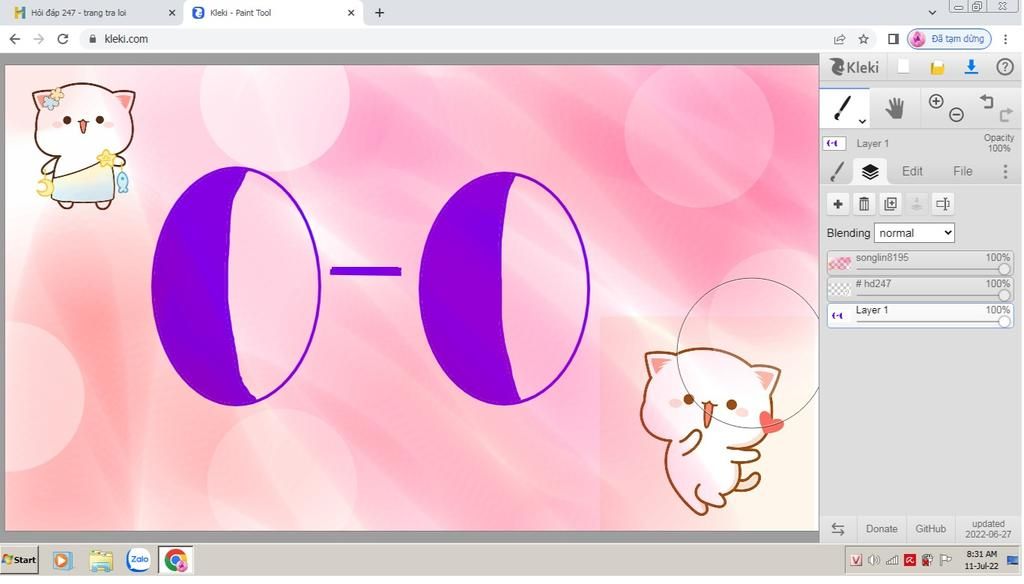Viewport: 1024px width, 584px height.
Task: Reload the kleki.com page
Action: pos(63,39)
